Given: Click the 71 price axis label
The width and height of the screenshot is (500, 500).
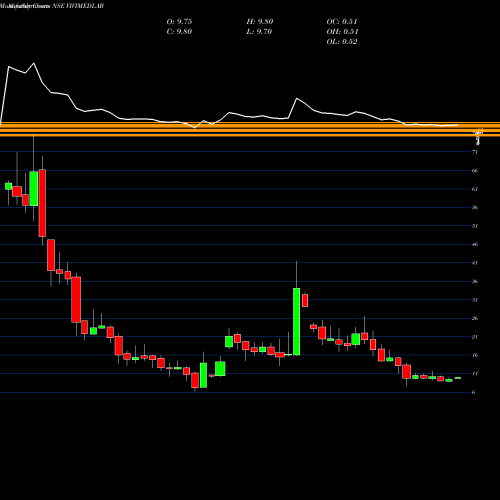Looking at the screenshot, I should [475, 152].
